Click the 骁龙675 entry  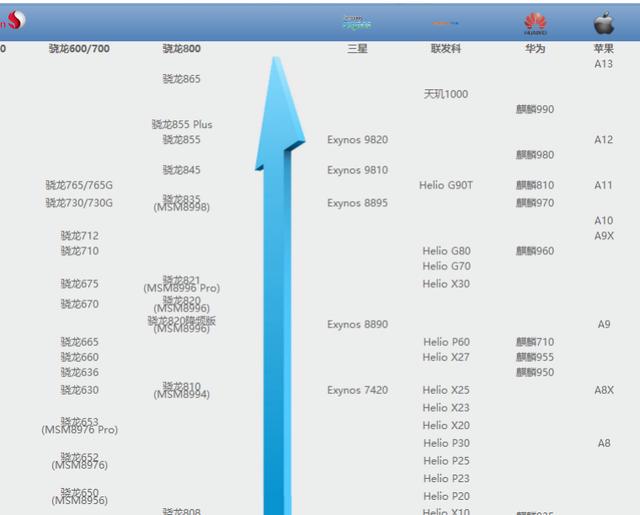[x=80, y=284]
